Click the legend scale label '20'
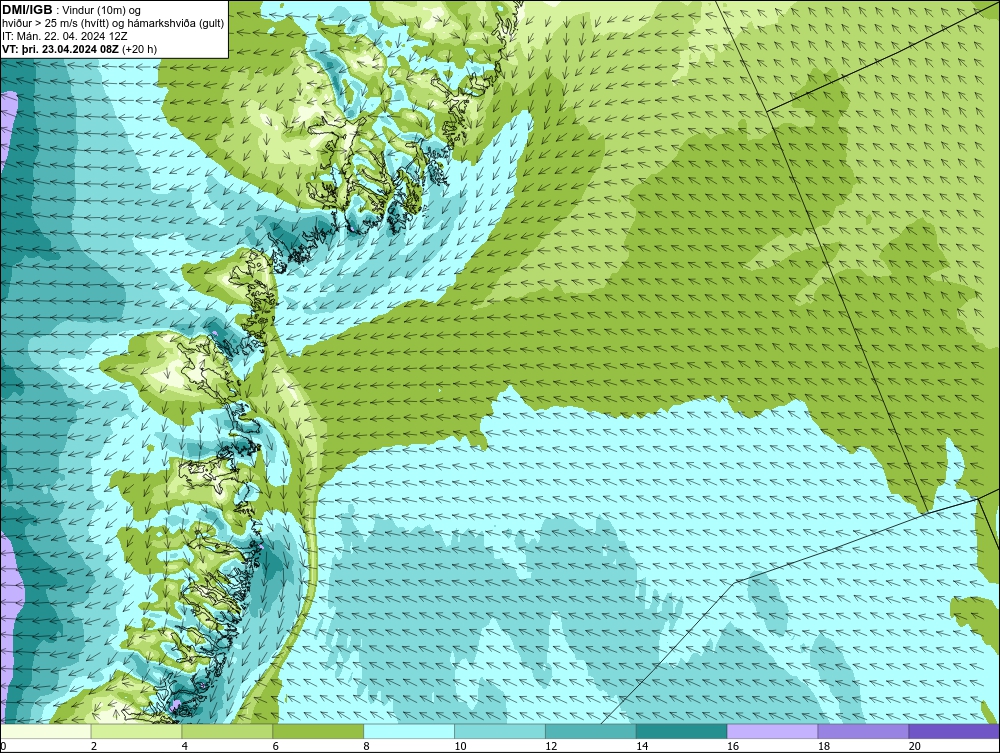Screen dimensions: 1000x753 click(915, 746)
